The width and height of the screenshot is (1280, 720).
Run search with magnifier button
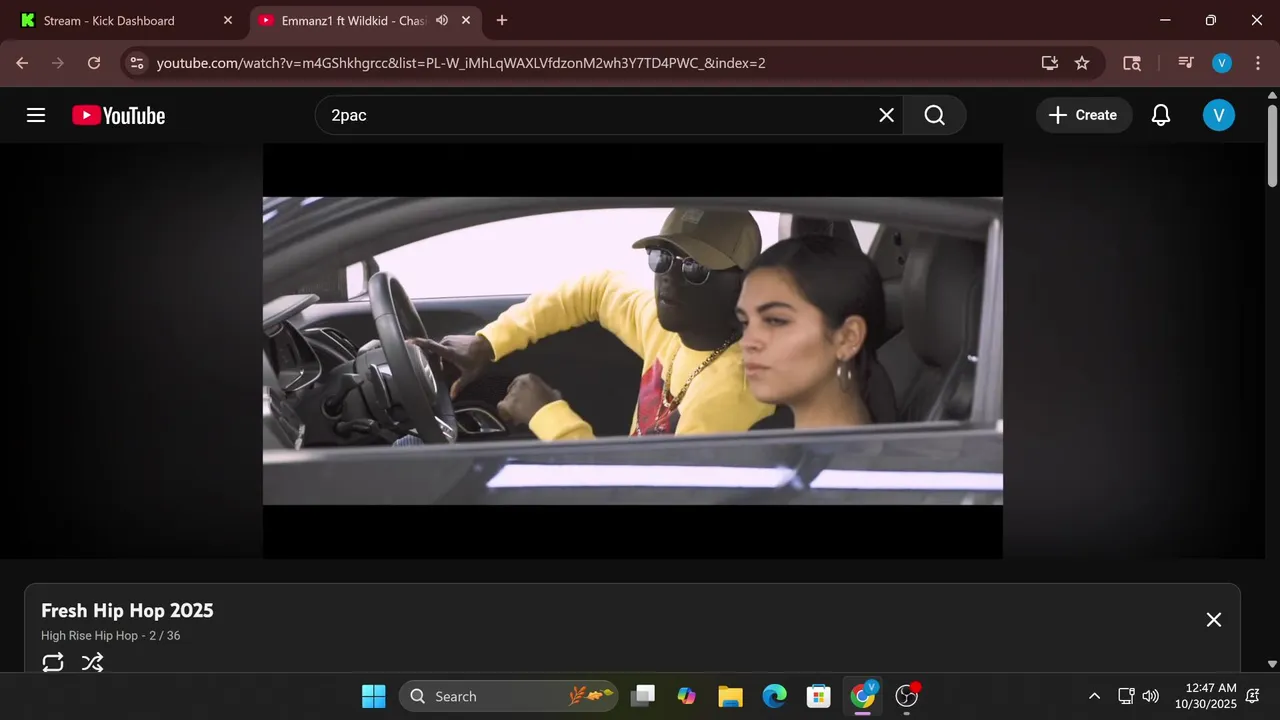tap(934, 115)
